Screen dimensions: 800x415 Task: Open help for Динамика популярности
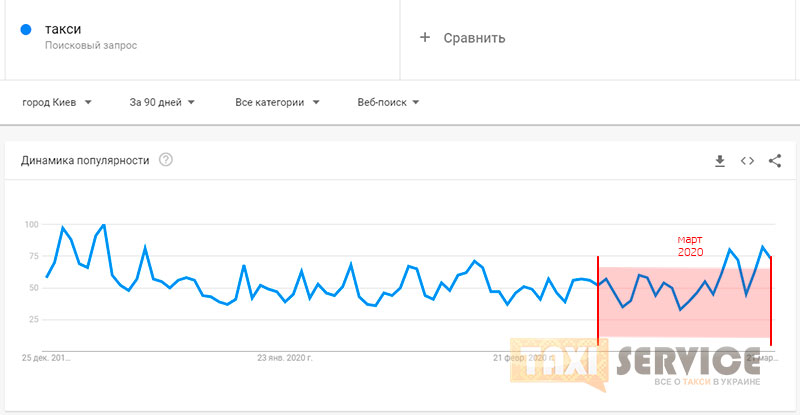165,160
